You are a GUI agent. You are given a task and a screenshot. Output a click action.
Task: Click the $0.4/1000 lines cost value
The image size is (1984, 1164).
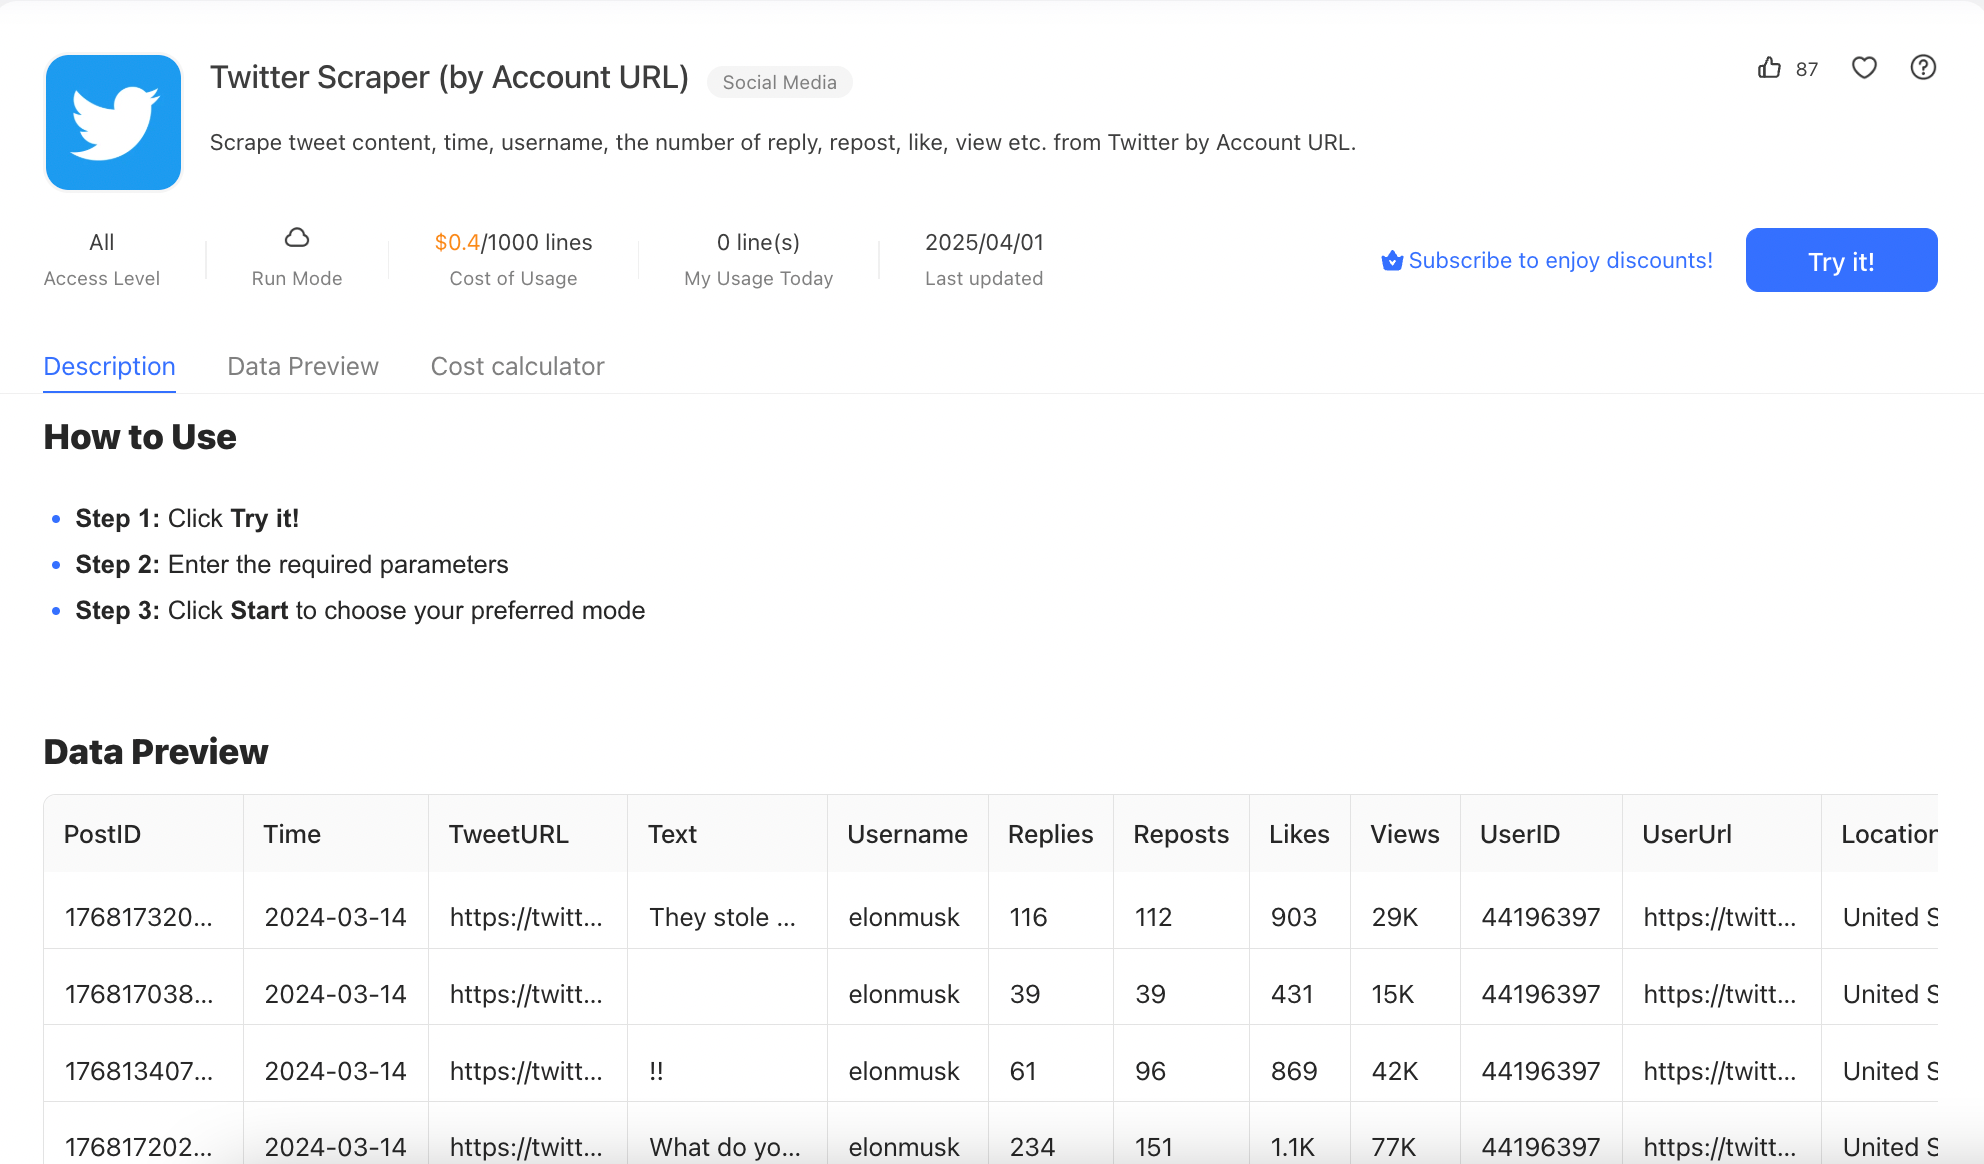pos(513,242)
